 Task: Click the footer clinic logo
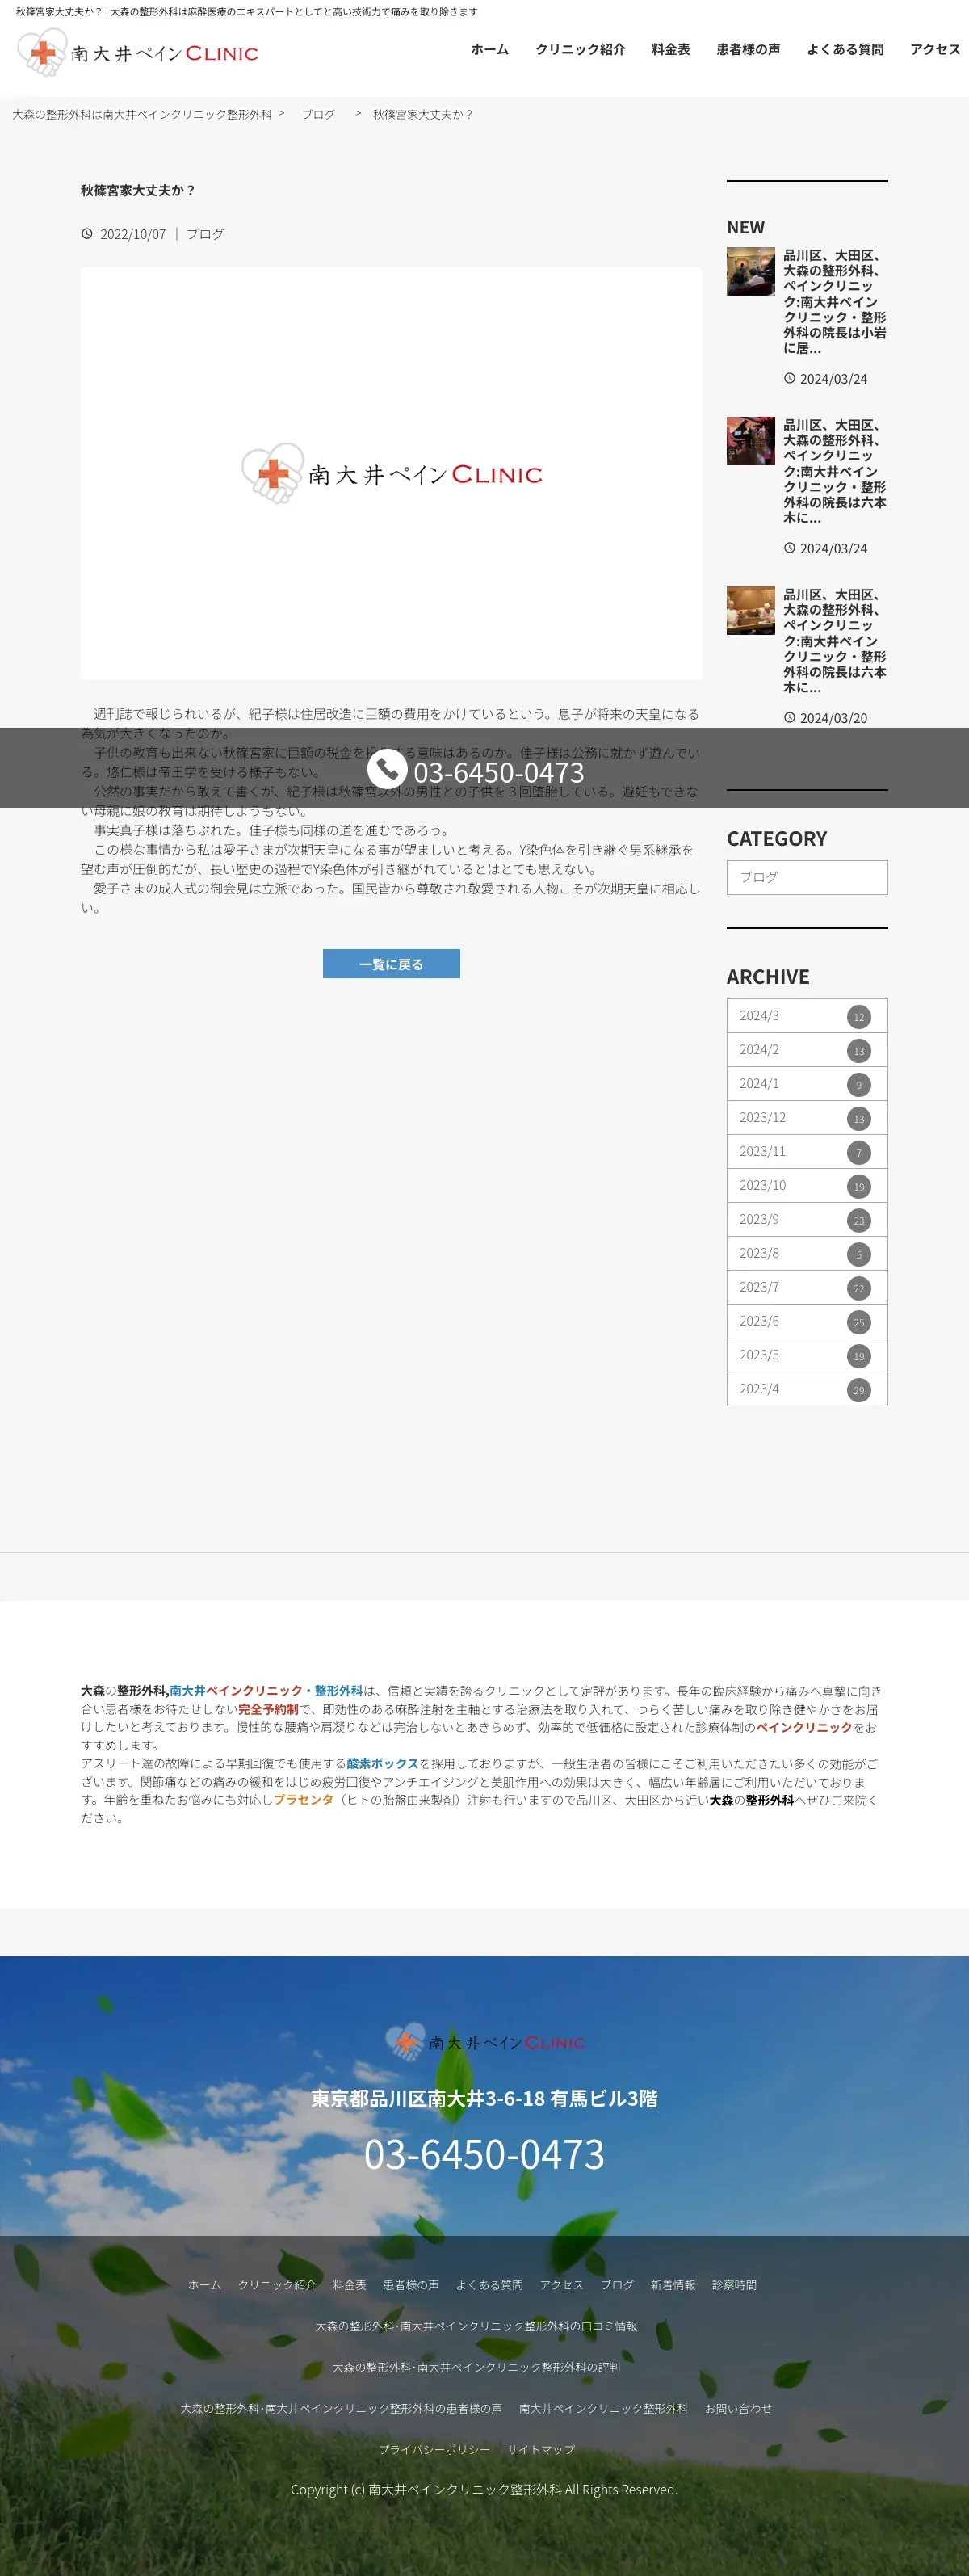[485, 2042]
